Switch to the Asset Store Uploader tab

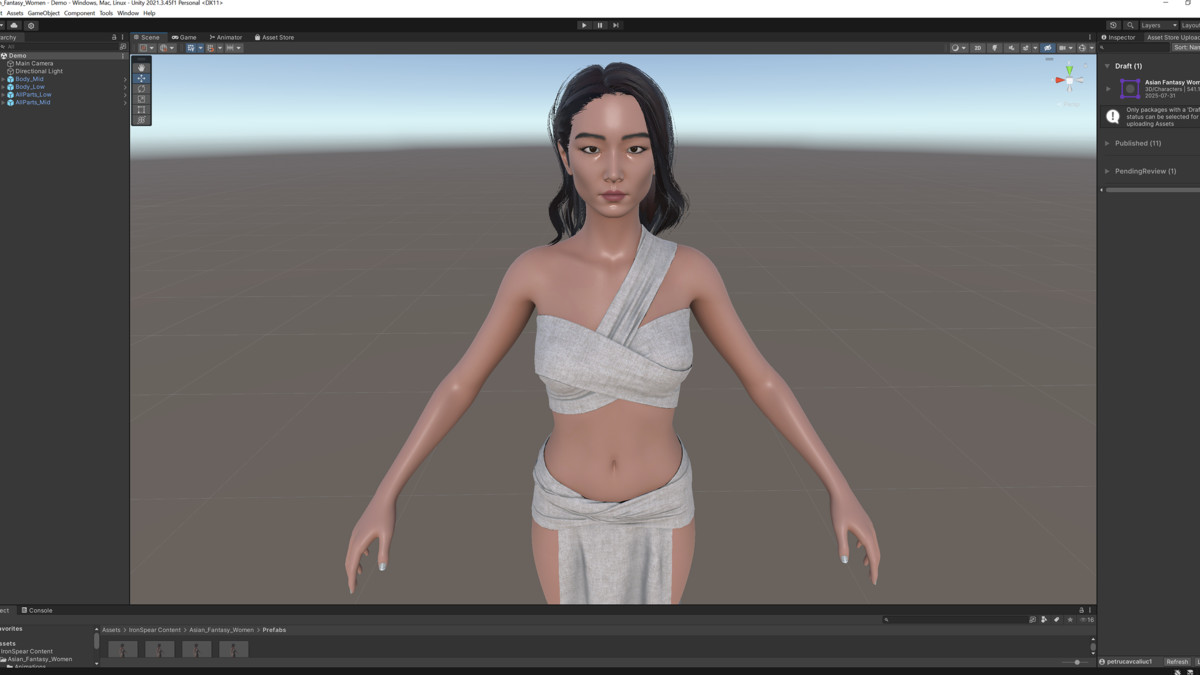(x=1172, y=37)
